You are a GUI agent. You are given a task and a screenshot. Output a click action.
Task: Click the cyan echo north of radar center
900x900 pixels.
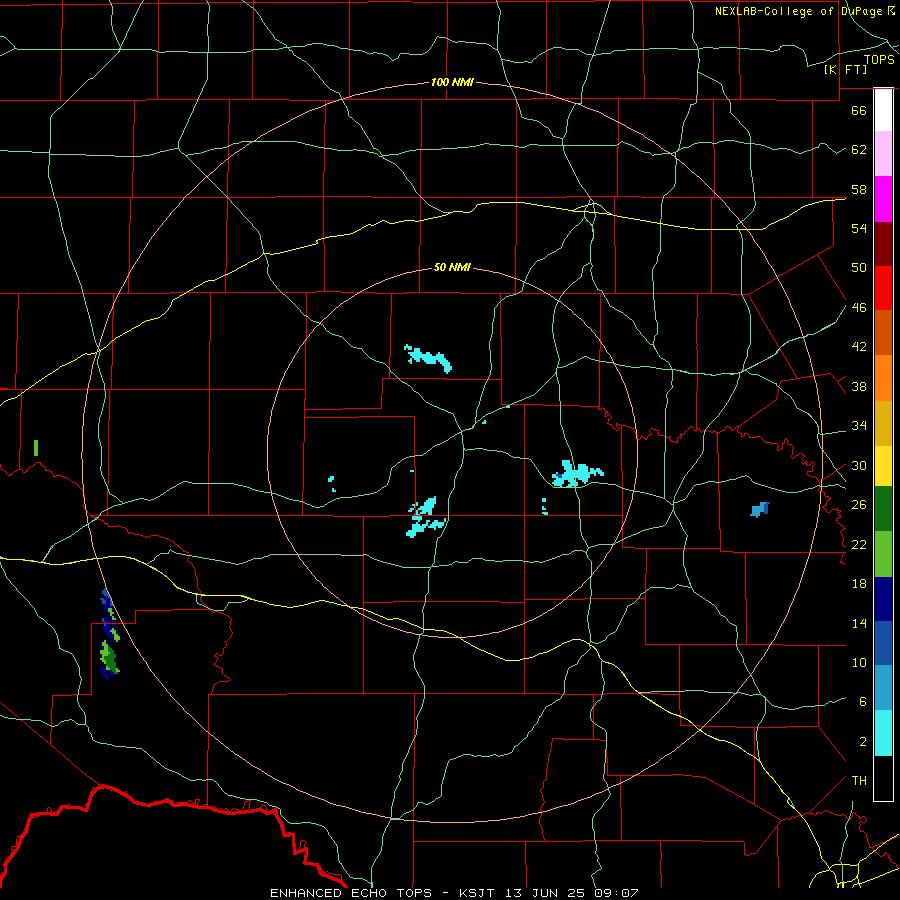point(428,359)
